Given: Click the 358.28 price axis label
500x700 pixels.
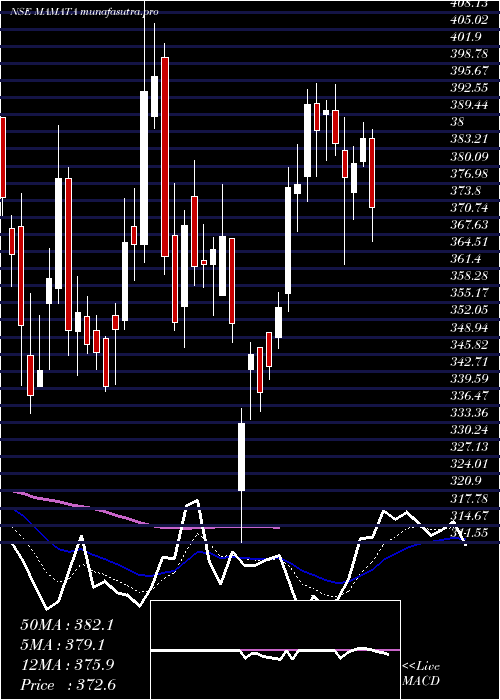Looking at the screenshot, I should point(469,276).
